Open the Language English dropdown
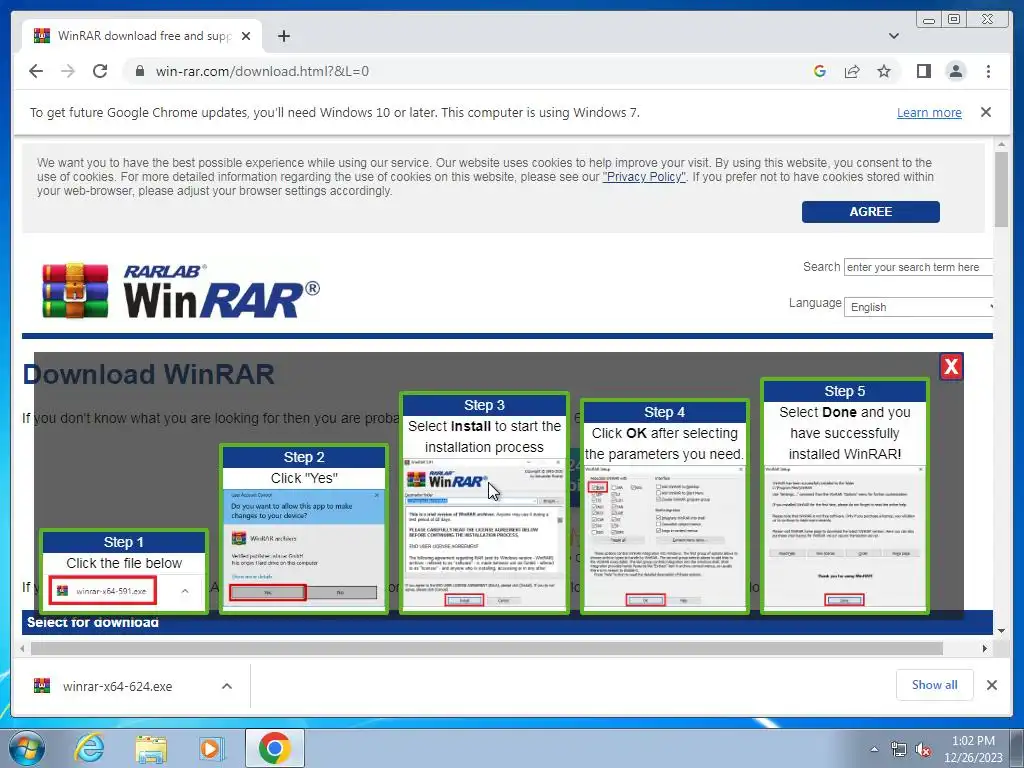Image resolution: width=1024 pixels, height=768 pixels. click(918, 307)
